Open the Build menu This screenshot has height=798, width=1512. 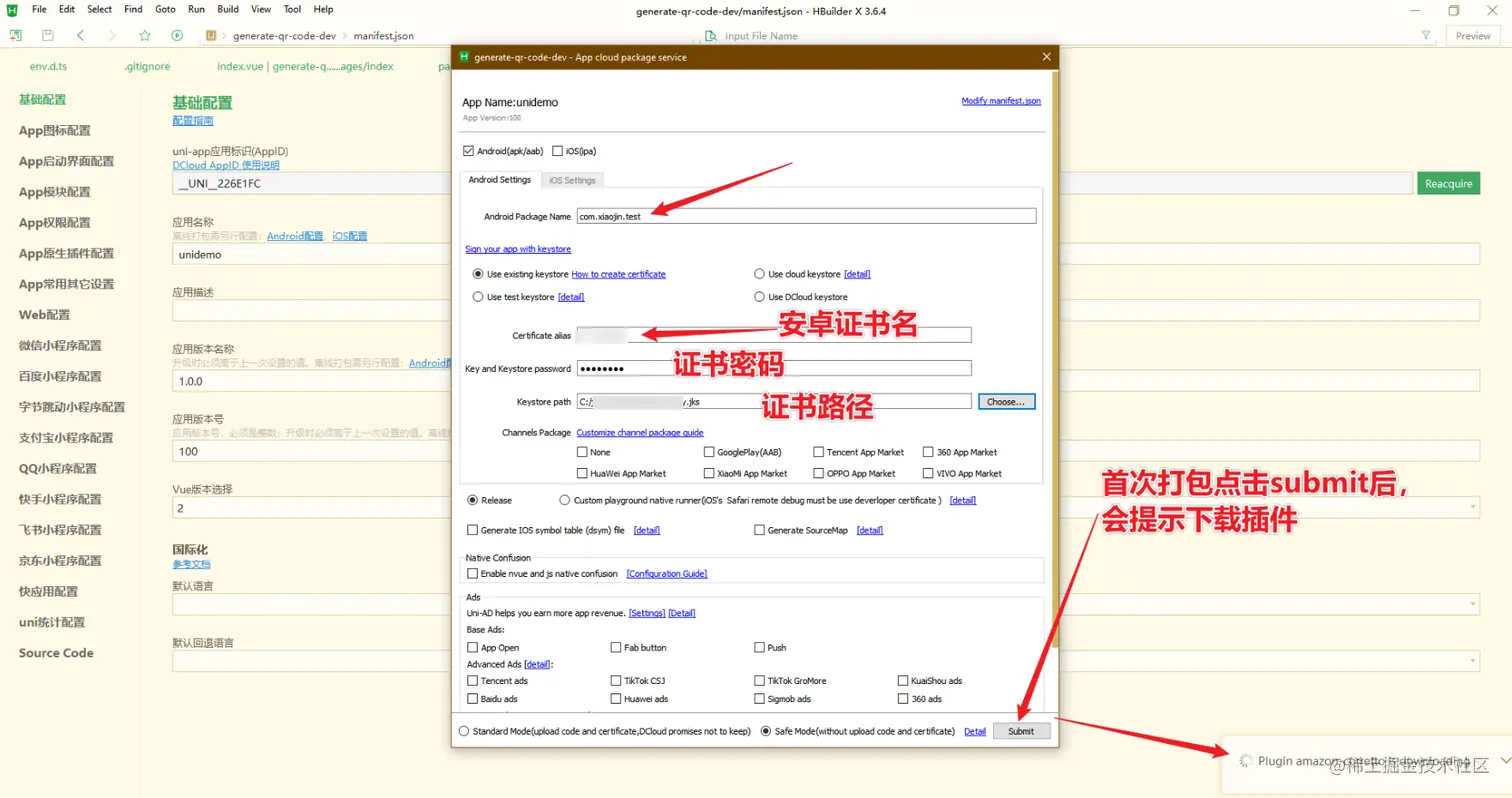coord(228,9)
